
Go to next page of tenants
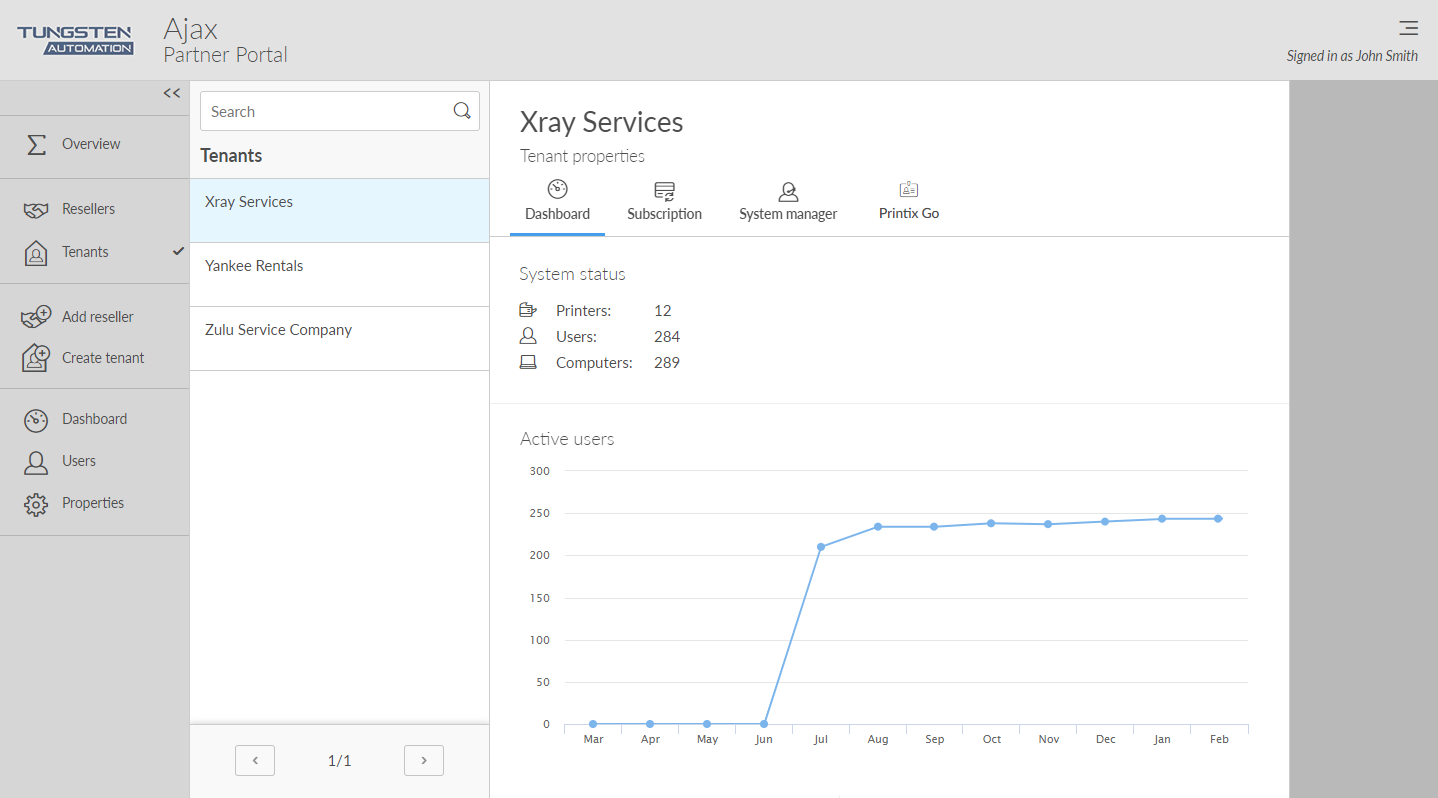click(424, 761)
